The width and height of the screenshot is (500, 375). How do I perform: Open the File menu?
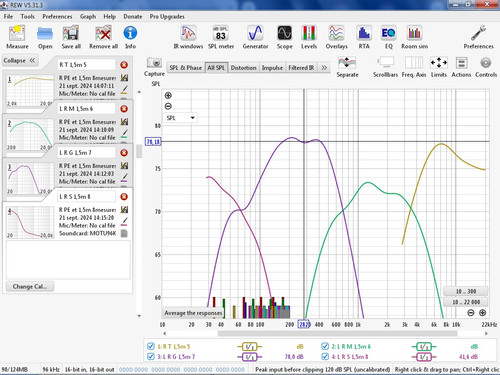coord(8,16)
